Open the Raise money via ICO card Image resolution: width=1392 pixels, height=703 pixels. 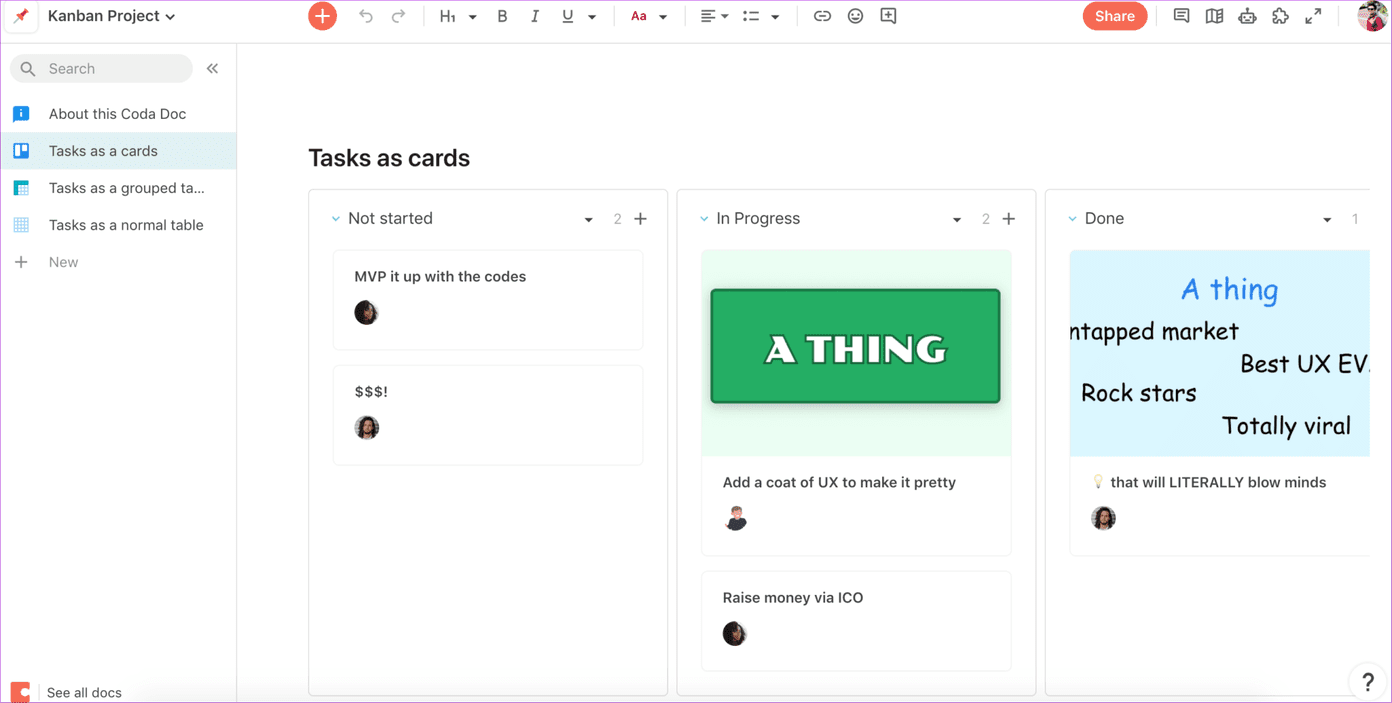pos(856,621)
